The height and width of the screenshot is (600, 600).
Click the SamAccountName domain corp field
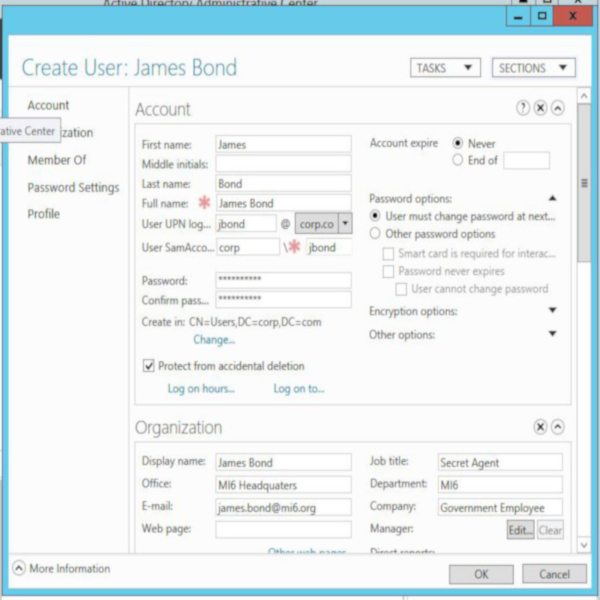coord(248,247)
